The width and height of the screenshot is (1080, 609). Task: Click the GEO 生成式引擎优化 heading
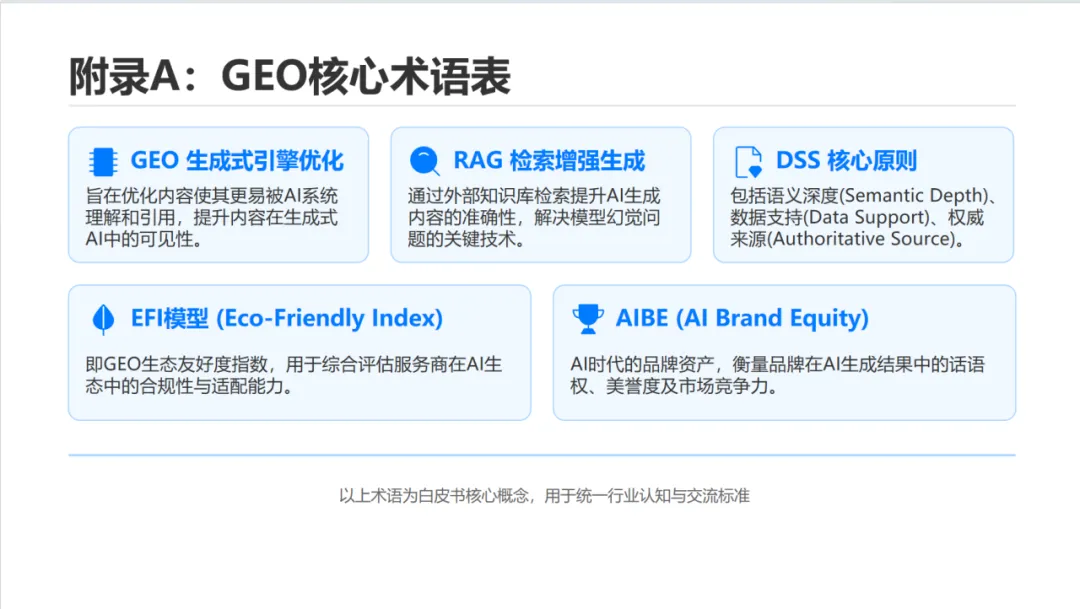237,161
